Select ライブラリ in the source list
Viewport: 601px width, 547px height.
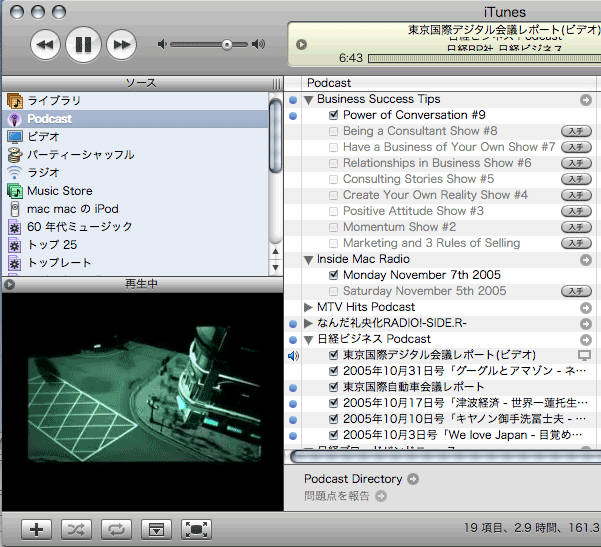click(54, 101)
